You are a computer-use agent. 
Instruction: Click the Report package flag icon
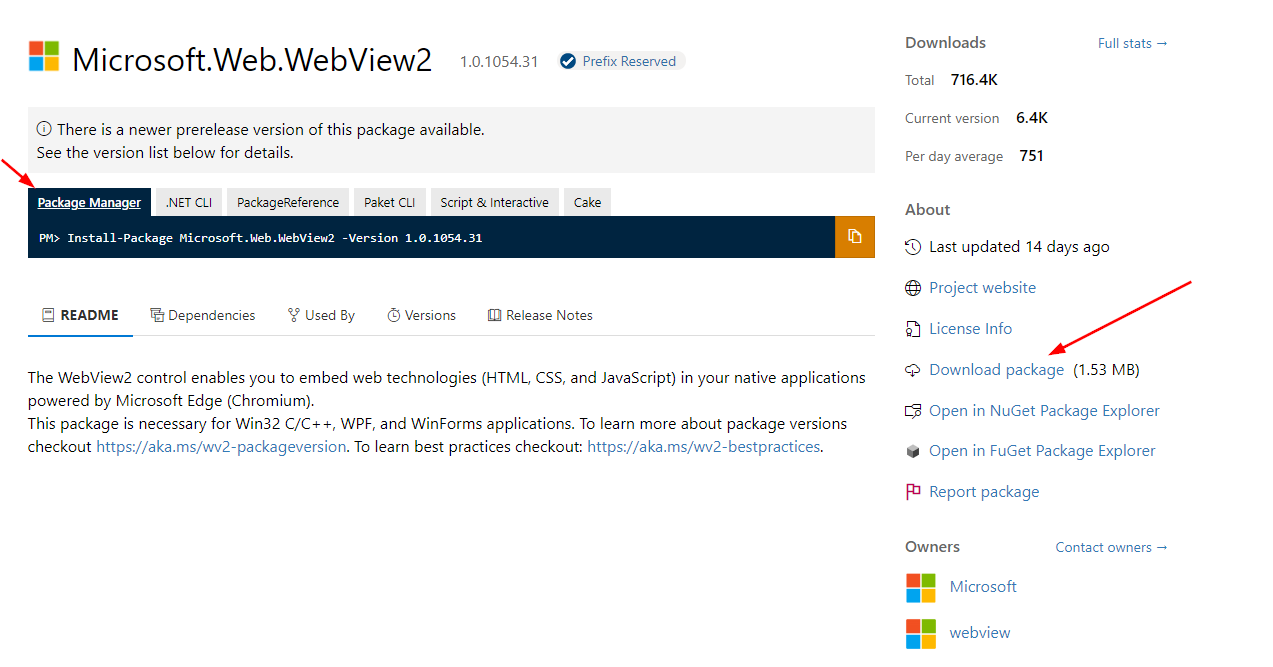click(912, 491)
